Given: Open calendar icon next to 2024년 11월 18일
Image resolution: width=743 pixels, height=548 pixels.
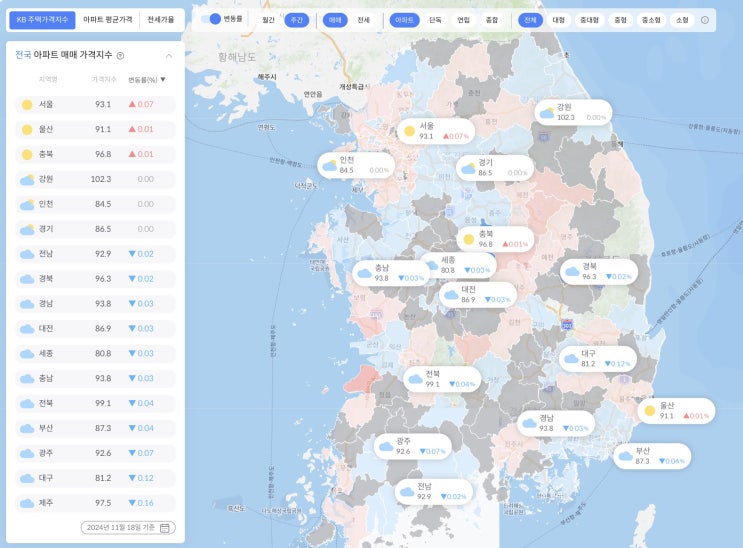Looking at the screenshot, I should (x=165, y=528).
